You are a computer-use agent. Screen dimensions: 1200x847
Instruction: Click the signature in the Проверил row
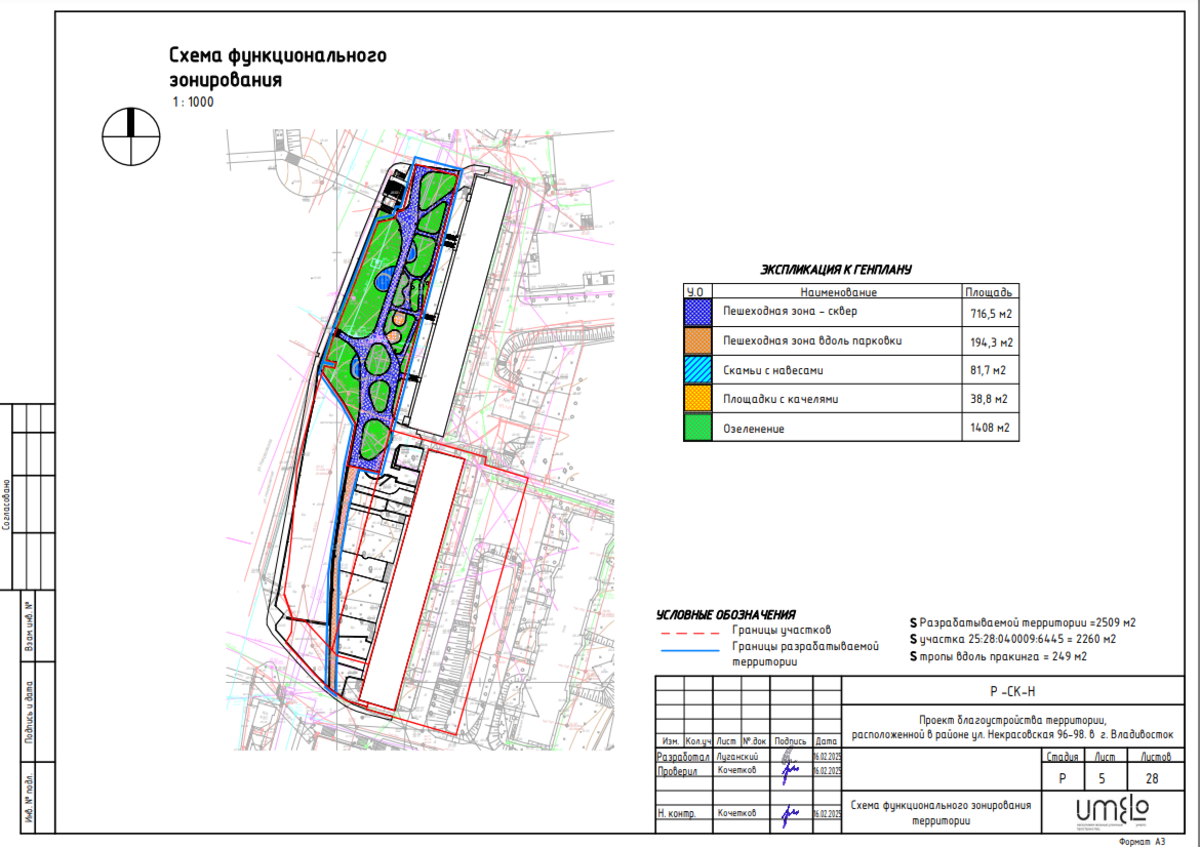click(789, 771)
